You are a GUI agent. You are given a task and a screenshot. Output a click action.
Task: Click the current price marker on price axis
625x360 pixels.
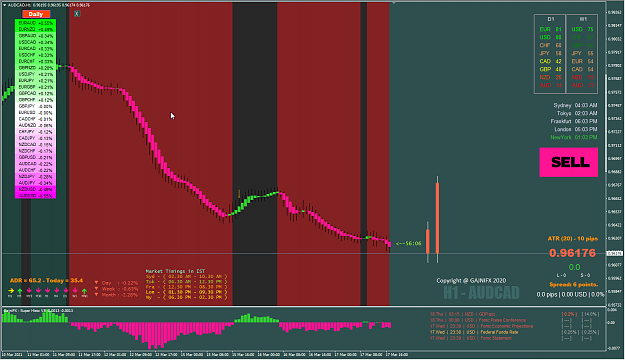point(615,253)
